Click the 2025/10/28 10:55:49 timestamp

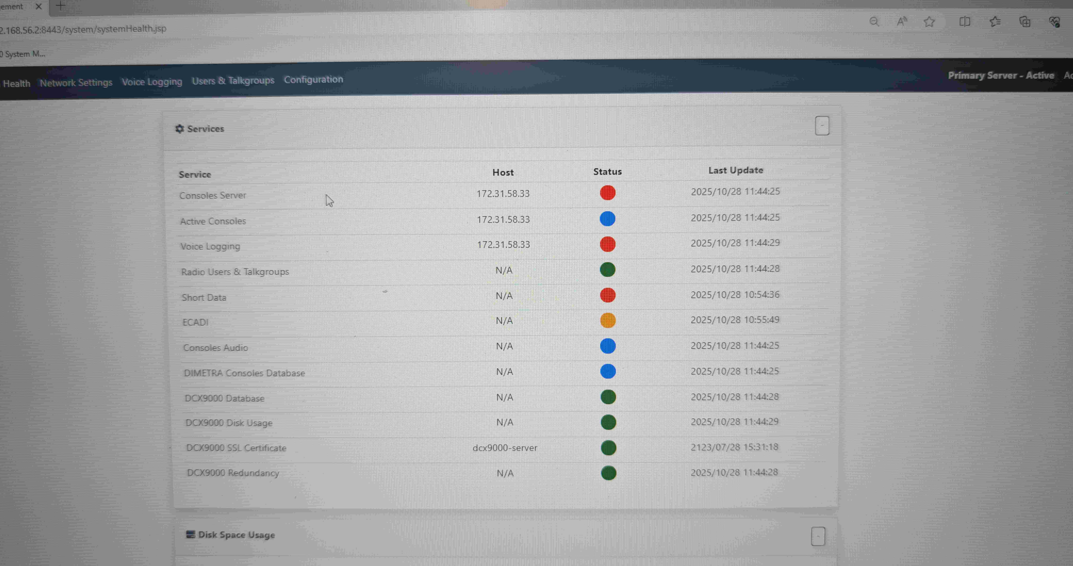point(735,320)
